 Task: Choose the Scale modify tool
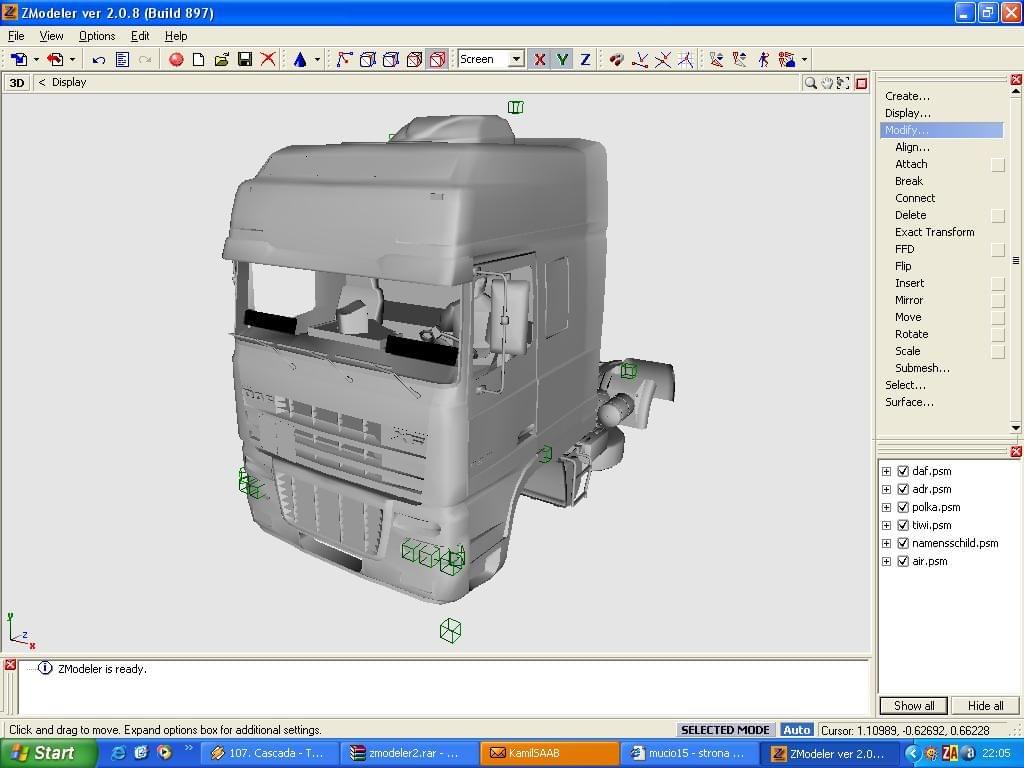coord(907,351)
